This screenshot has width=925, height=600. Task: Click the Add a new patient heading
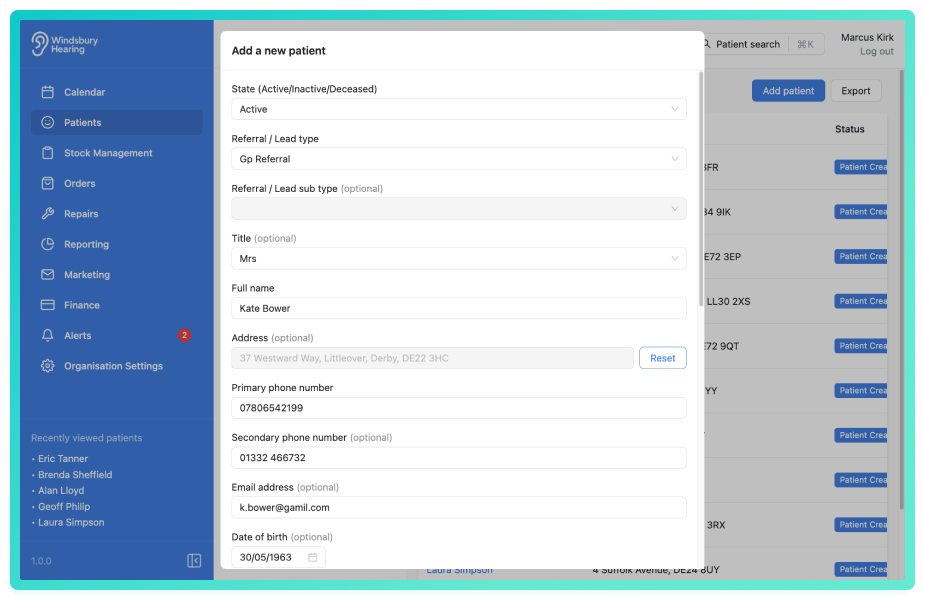click(x=278, y=51)
